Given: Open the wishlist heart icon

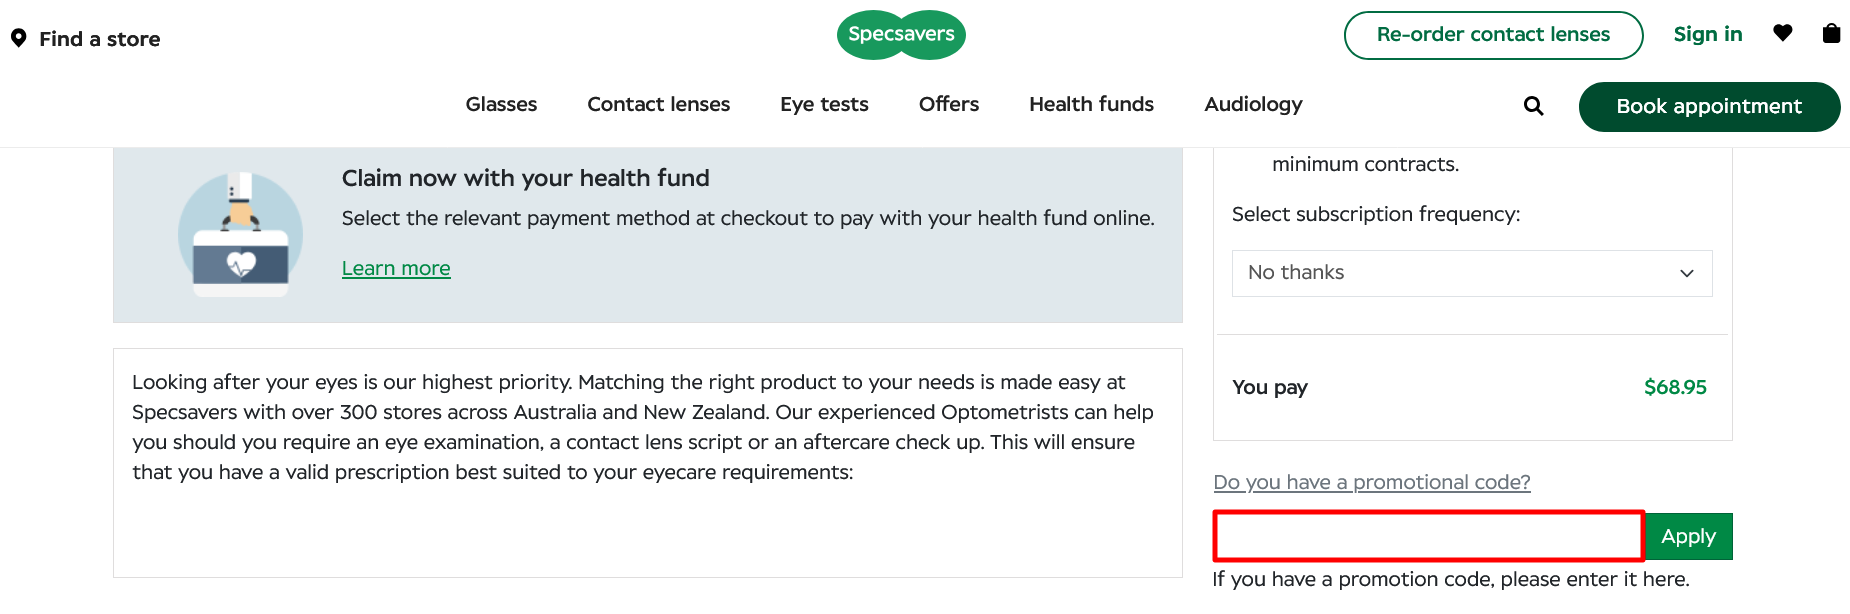Looking at the screenshot, I should pyautogui.click(x=1782, y=33).
